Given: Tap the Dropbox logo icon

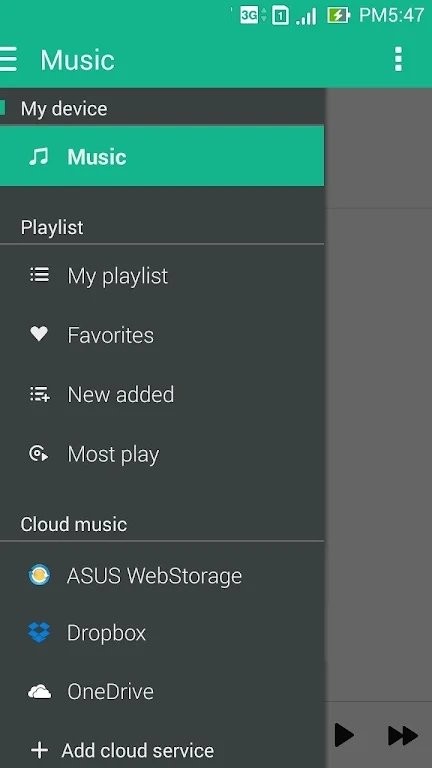Looking at the screenshot, I should coord(39,632).
